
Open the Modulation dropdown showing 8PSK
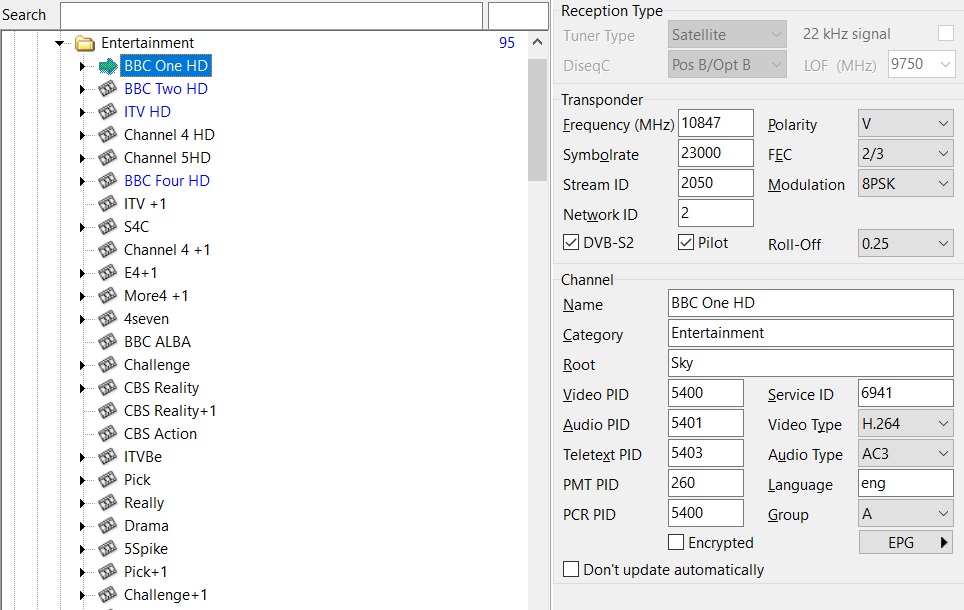(905, 184)
